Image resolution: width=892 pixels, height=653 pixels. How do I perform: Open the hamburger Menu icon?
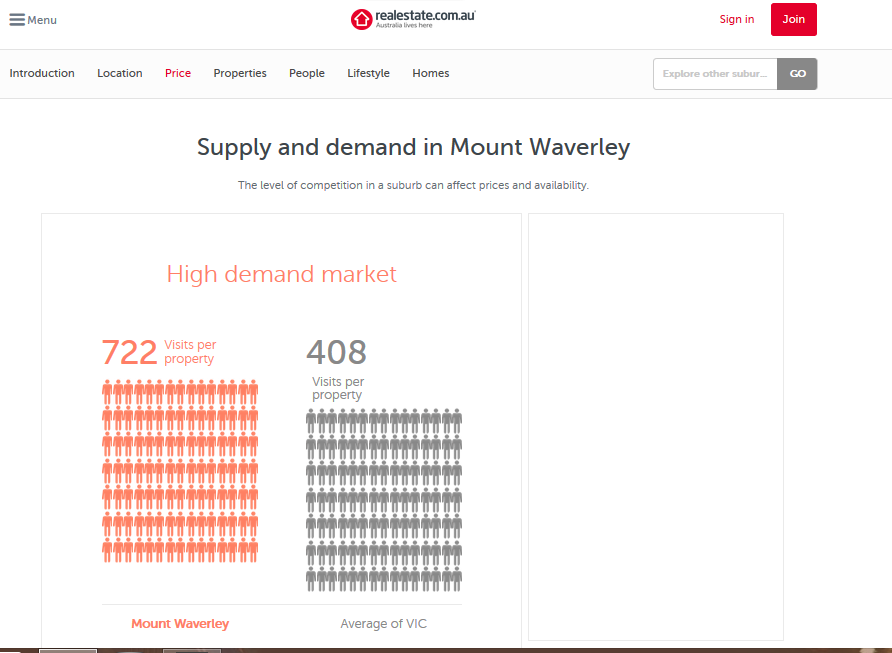(x=17, y=20)
